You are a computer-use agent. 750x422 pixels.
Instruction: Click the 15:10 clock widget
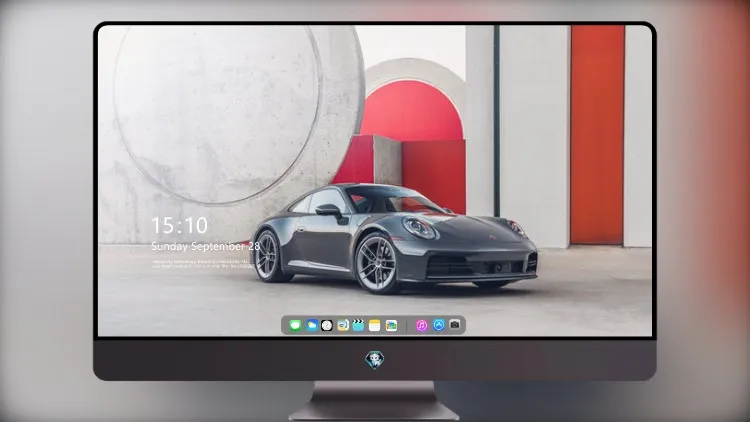tap(180, 225)
